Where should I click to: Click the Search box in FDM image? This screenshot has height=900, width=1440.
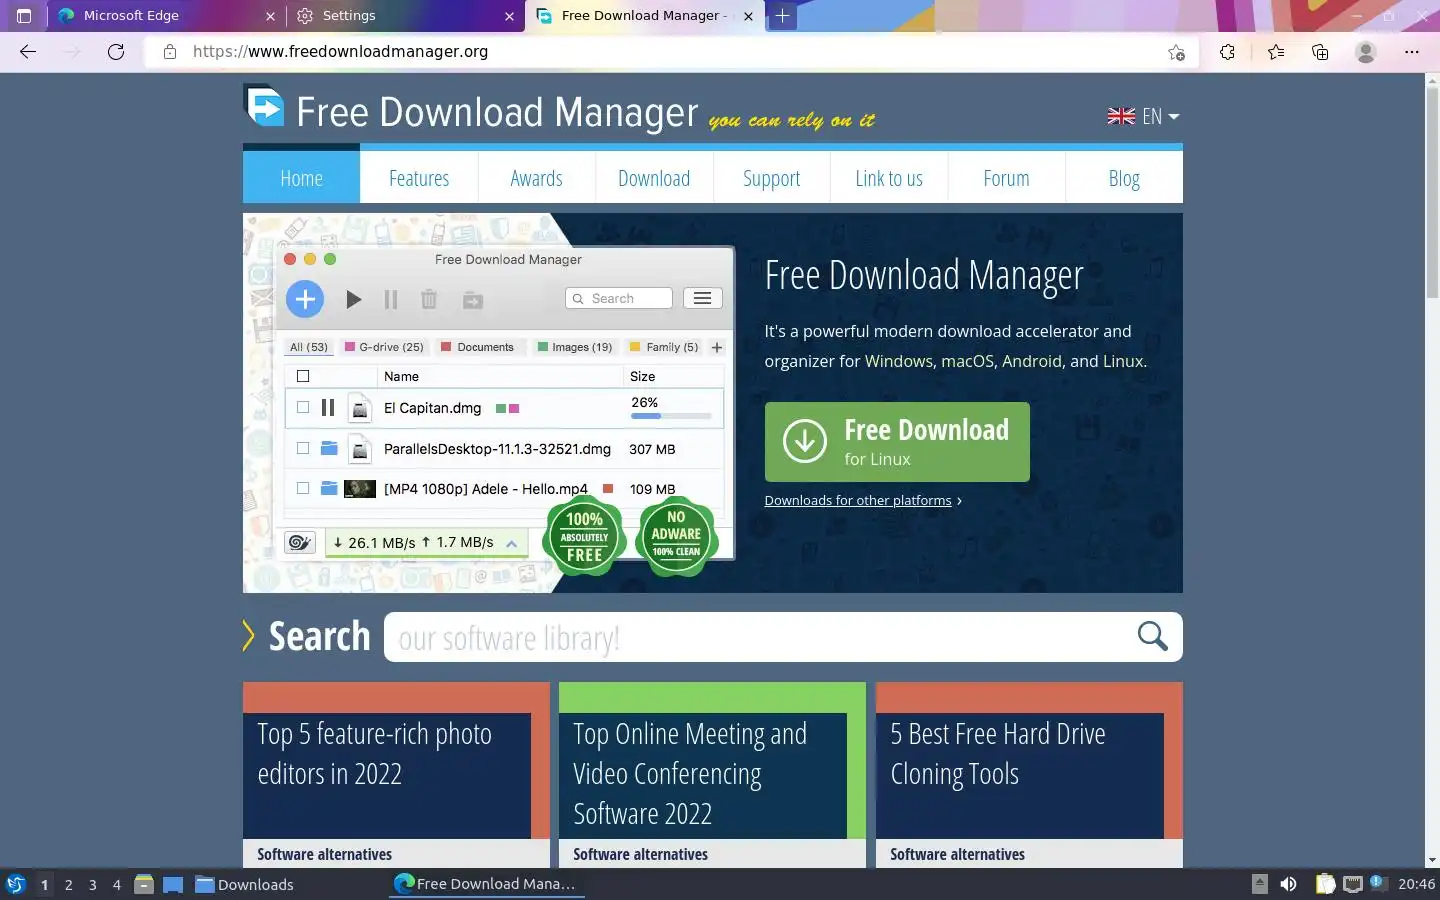point(619,298)
